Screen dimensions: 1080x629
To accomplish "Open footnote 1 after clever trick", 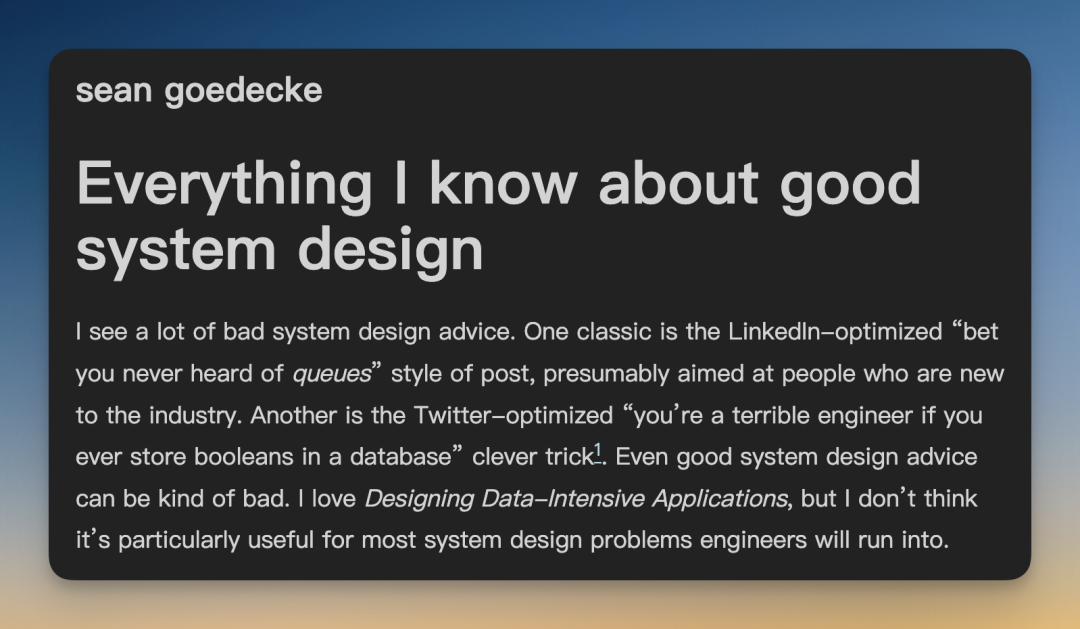I will 598,453.
